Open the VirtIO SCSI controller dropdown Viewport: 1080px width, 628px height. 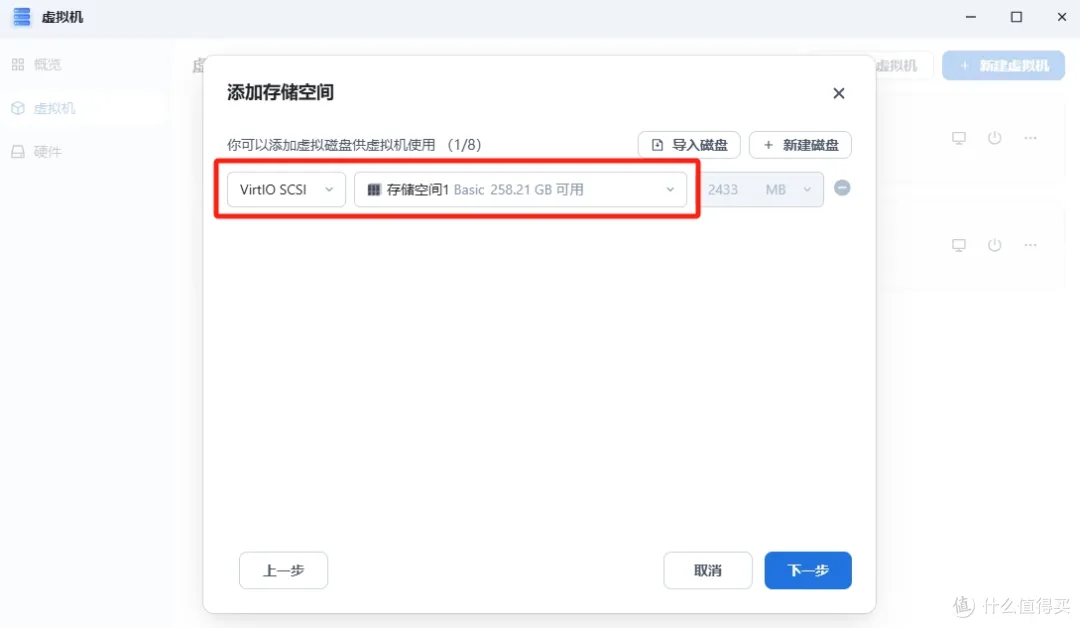point(286,190)
